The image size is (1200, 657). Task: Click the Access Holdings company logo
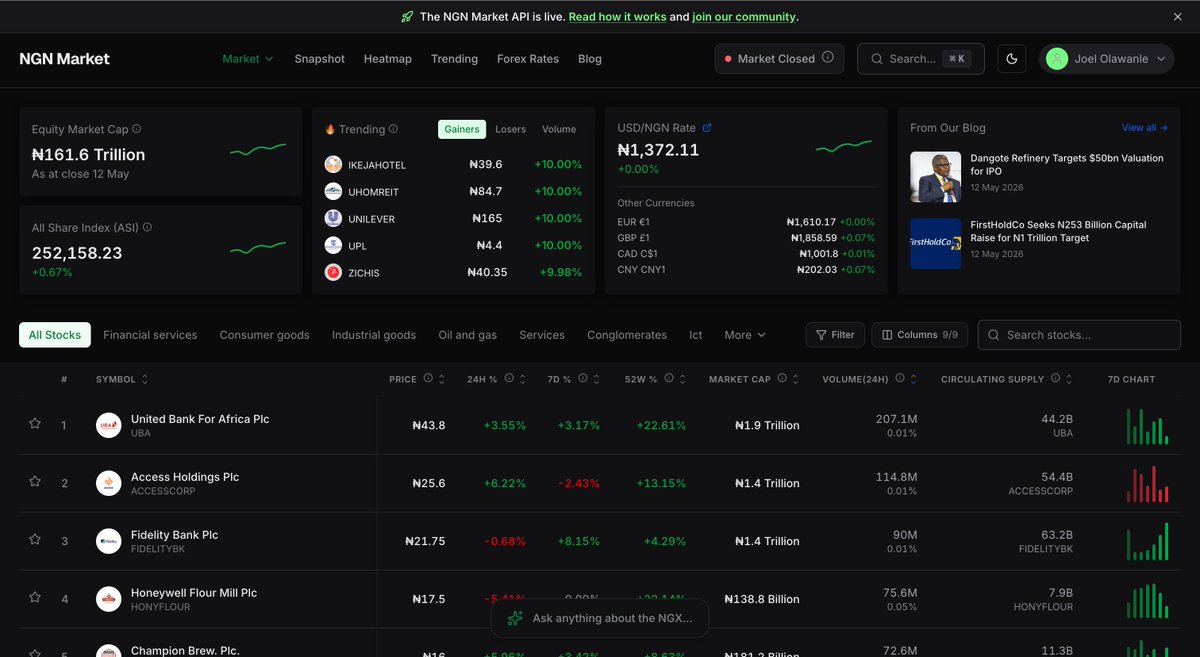point(108,483)
